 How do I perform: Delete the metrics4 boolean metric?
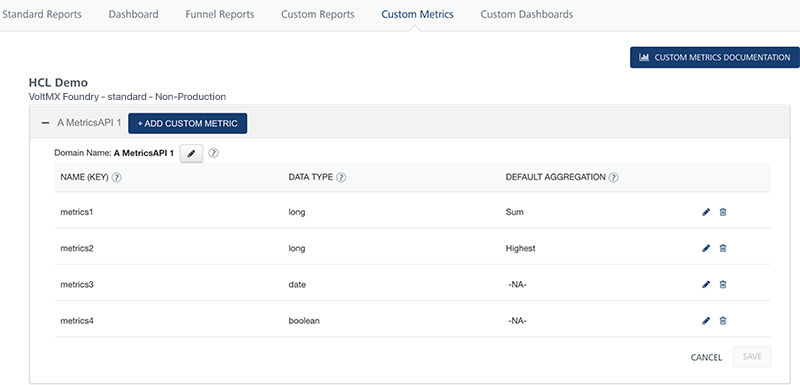click(723, 321)
